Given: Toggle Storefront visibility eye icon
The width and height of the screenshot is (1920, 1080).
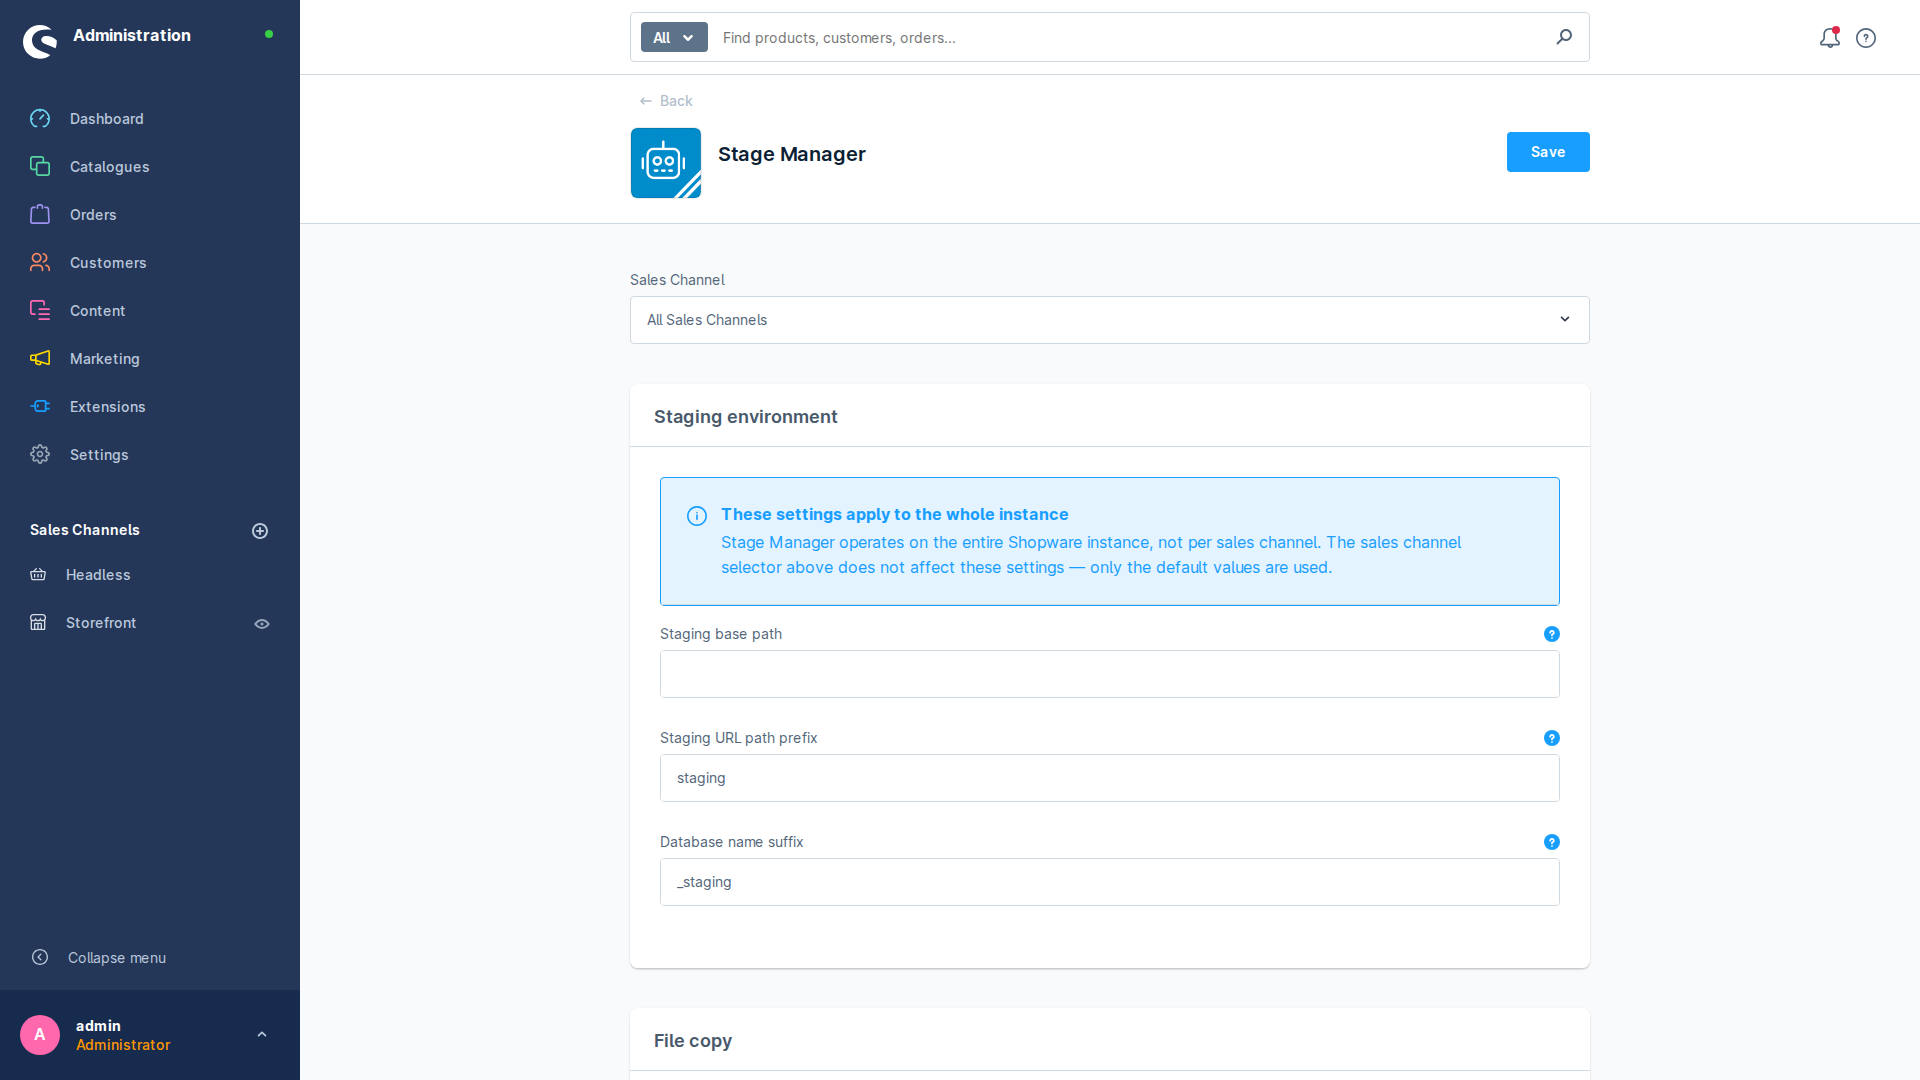Looking at the screenshot, I should coord(262,624).
